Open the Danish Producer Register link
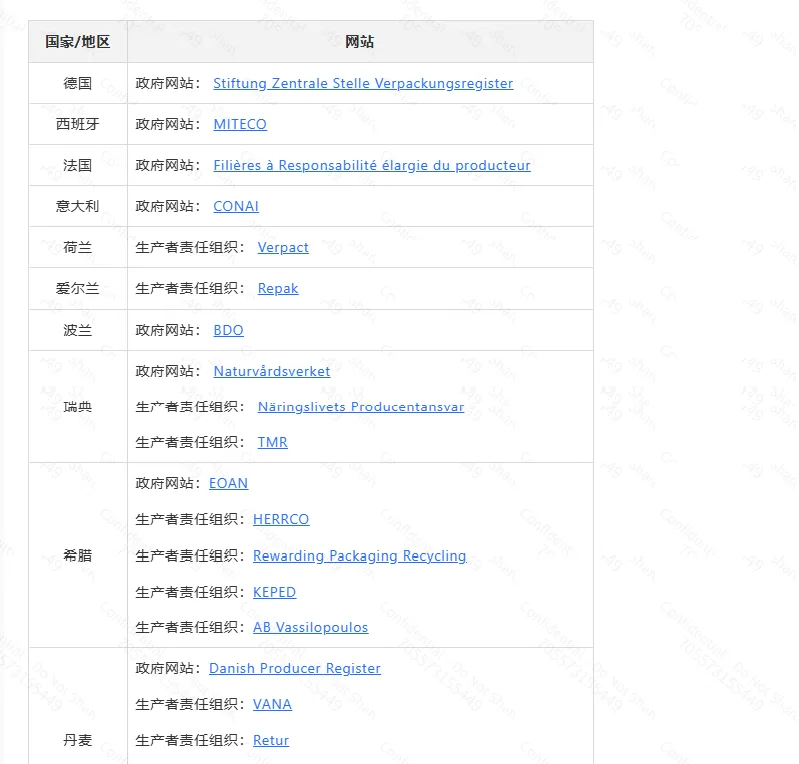 click(294, 668)
